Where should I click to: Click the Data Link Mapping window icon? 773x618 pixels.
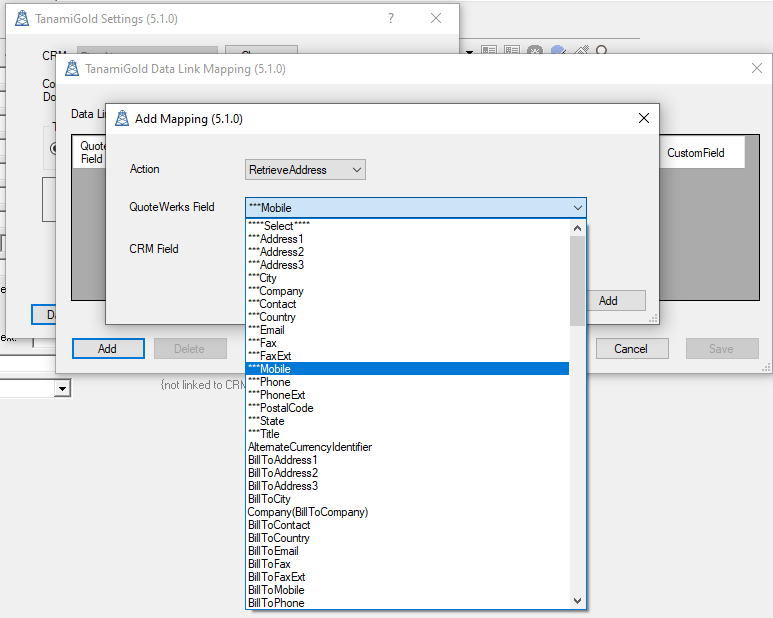click(72, 69)
